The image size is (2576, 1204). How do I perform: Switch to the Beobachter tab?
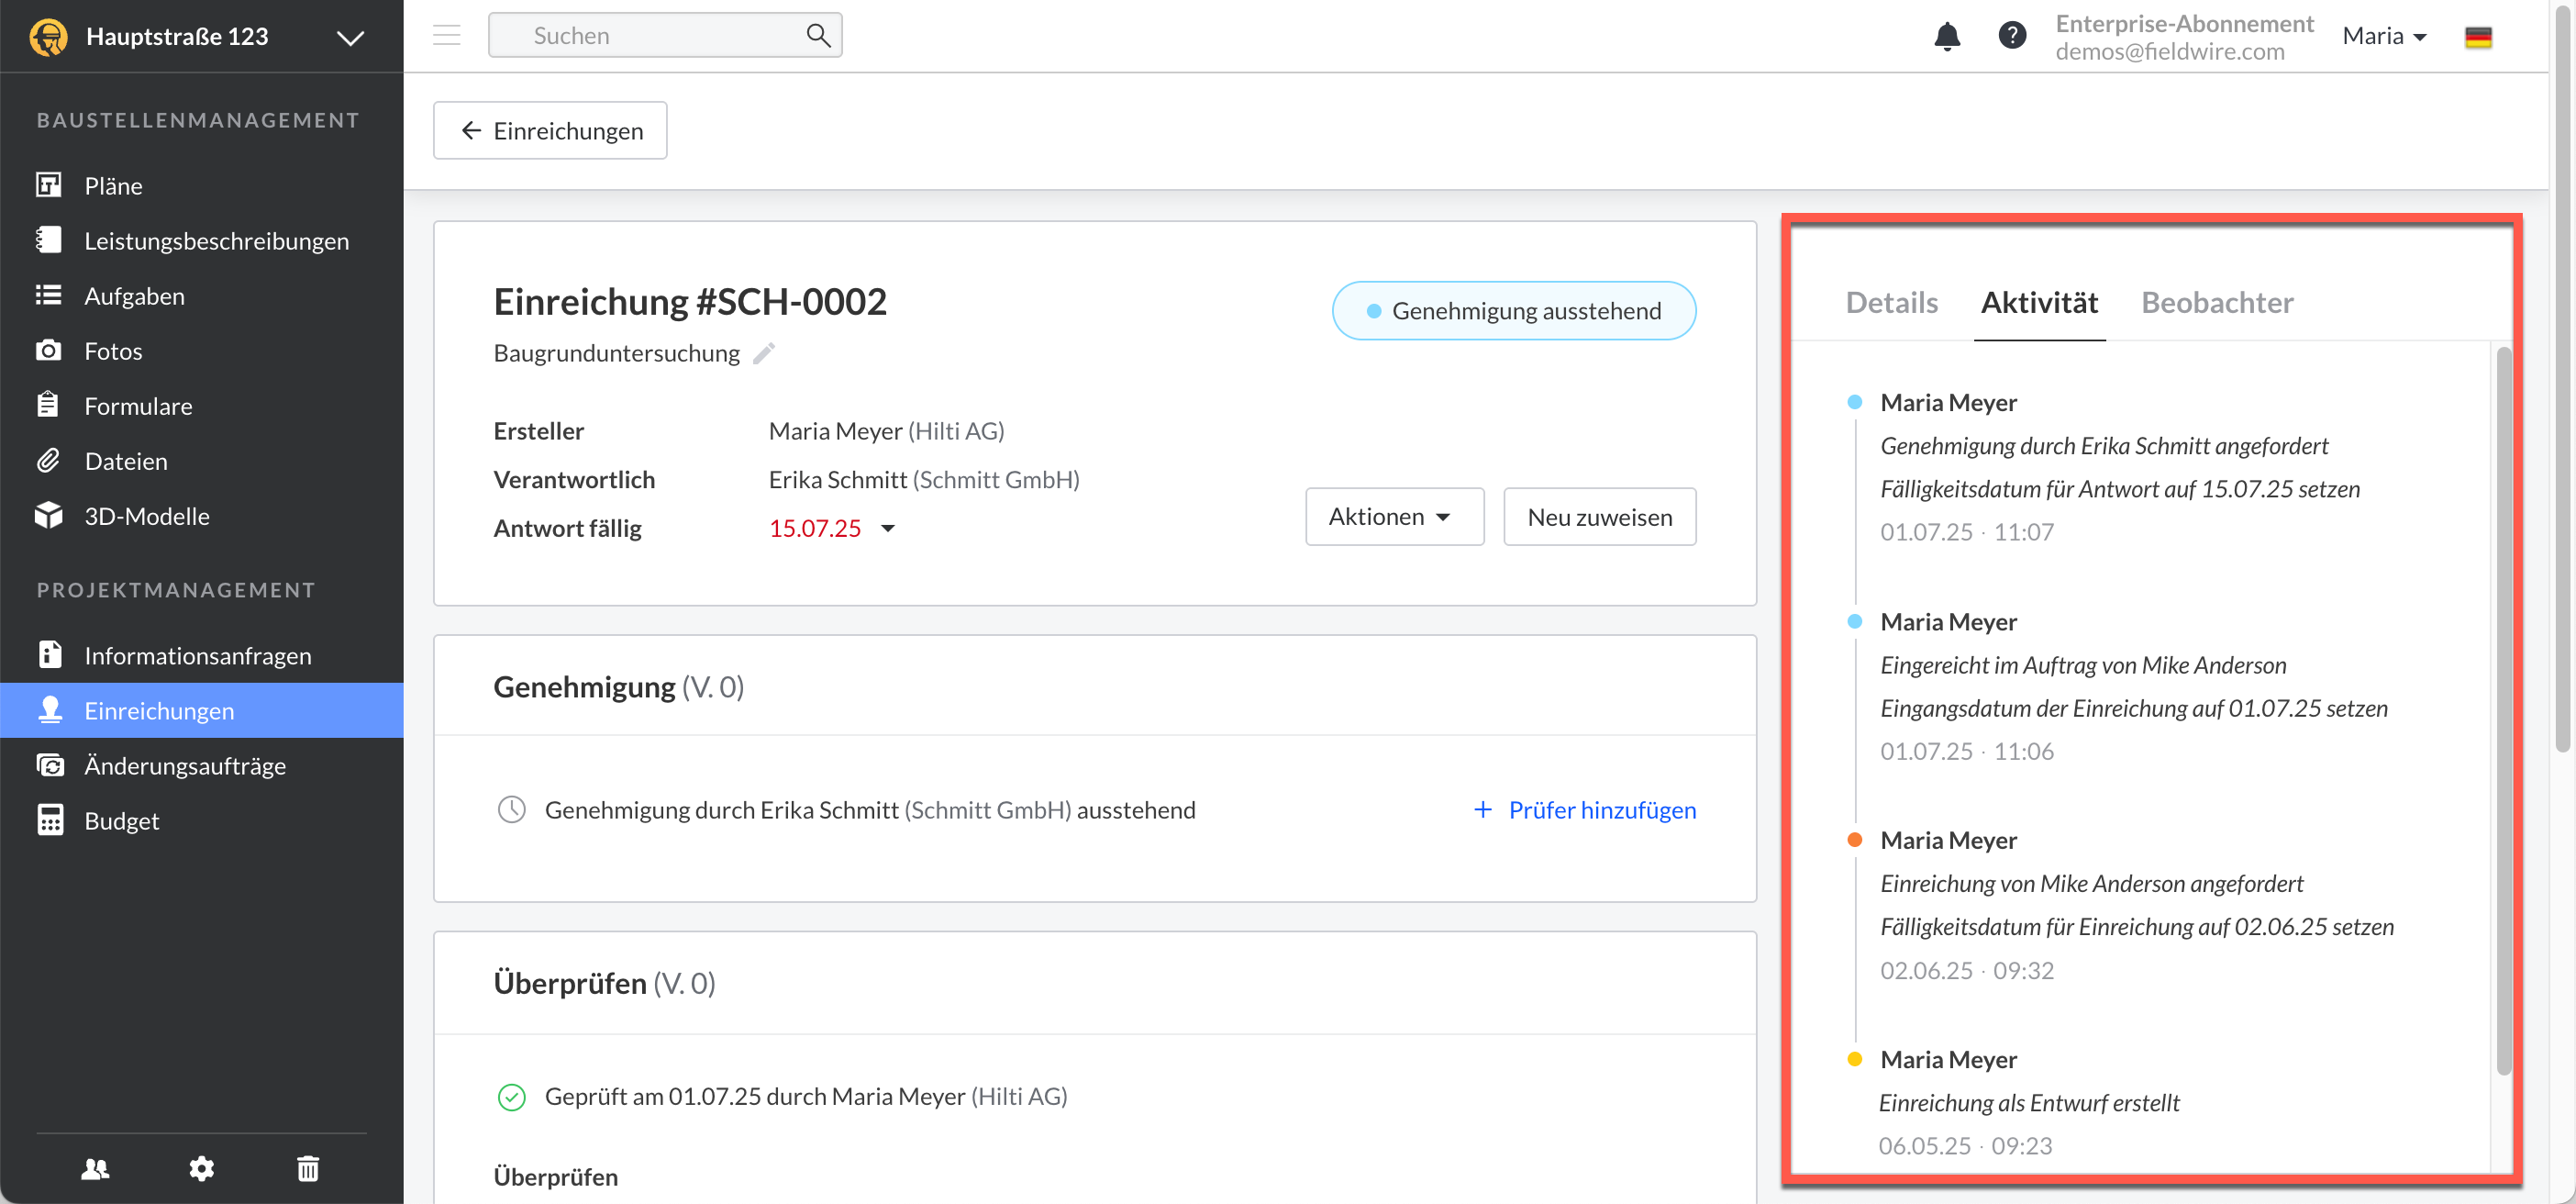pos(2216,302)
